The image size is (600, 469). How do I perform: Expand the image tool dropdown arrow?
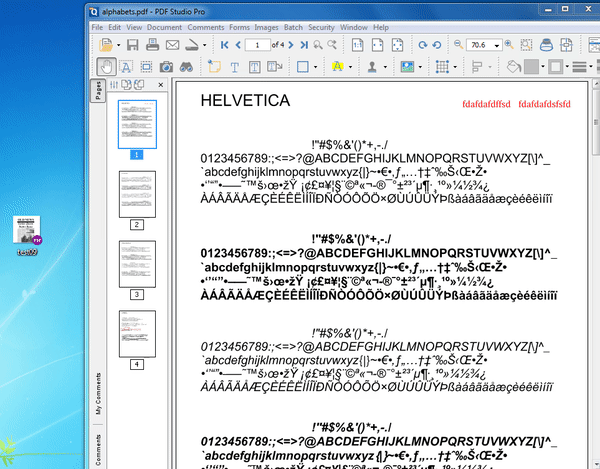[x=421, y=67]
